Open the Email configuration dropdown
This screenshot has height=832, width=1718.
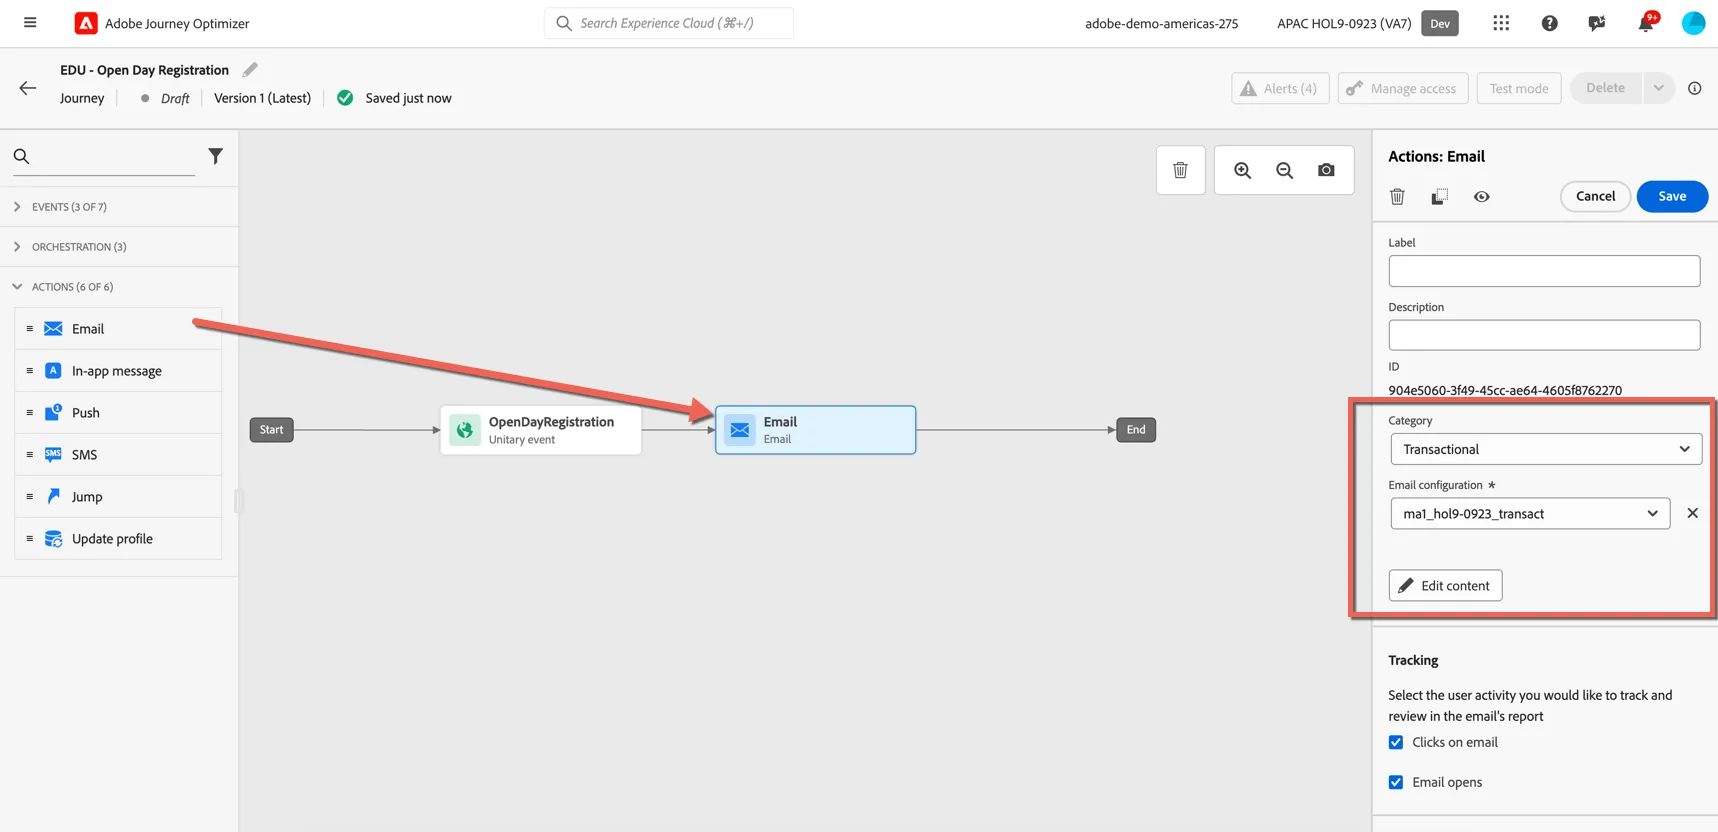pyautogui.click(x=1530, y=513)
